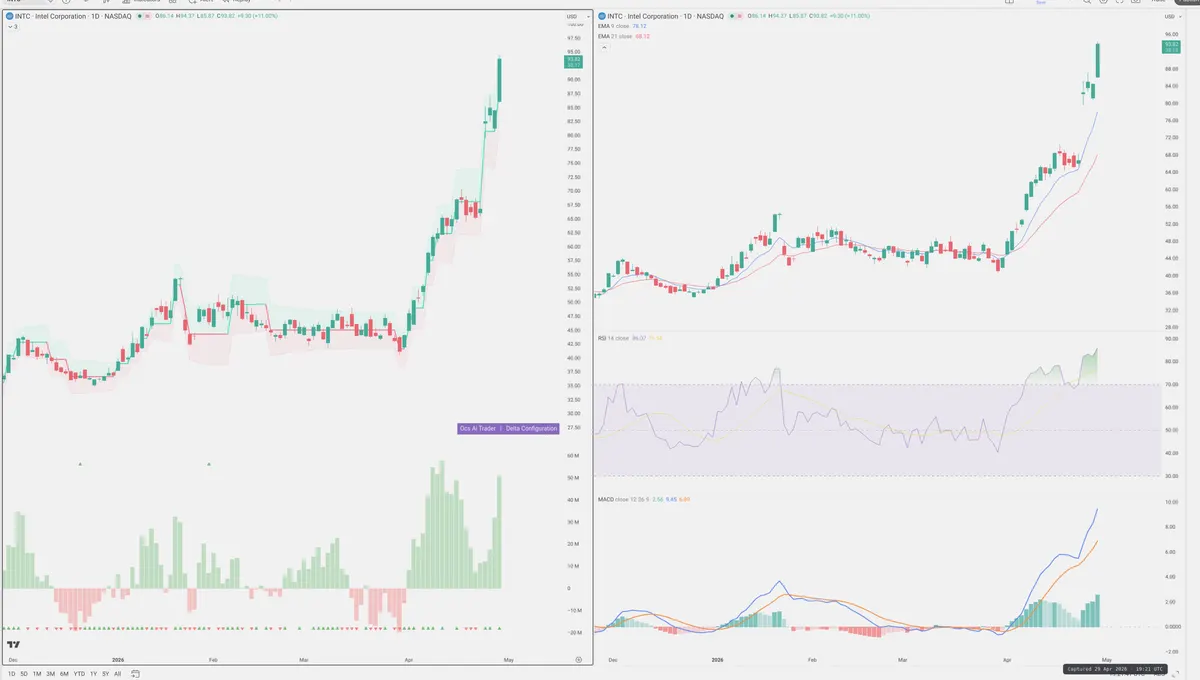
Task: Open the USD currency dropdown on right chart
Action: (x=1172, y=17)
